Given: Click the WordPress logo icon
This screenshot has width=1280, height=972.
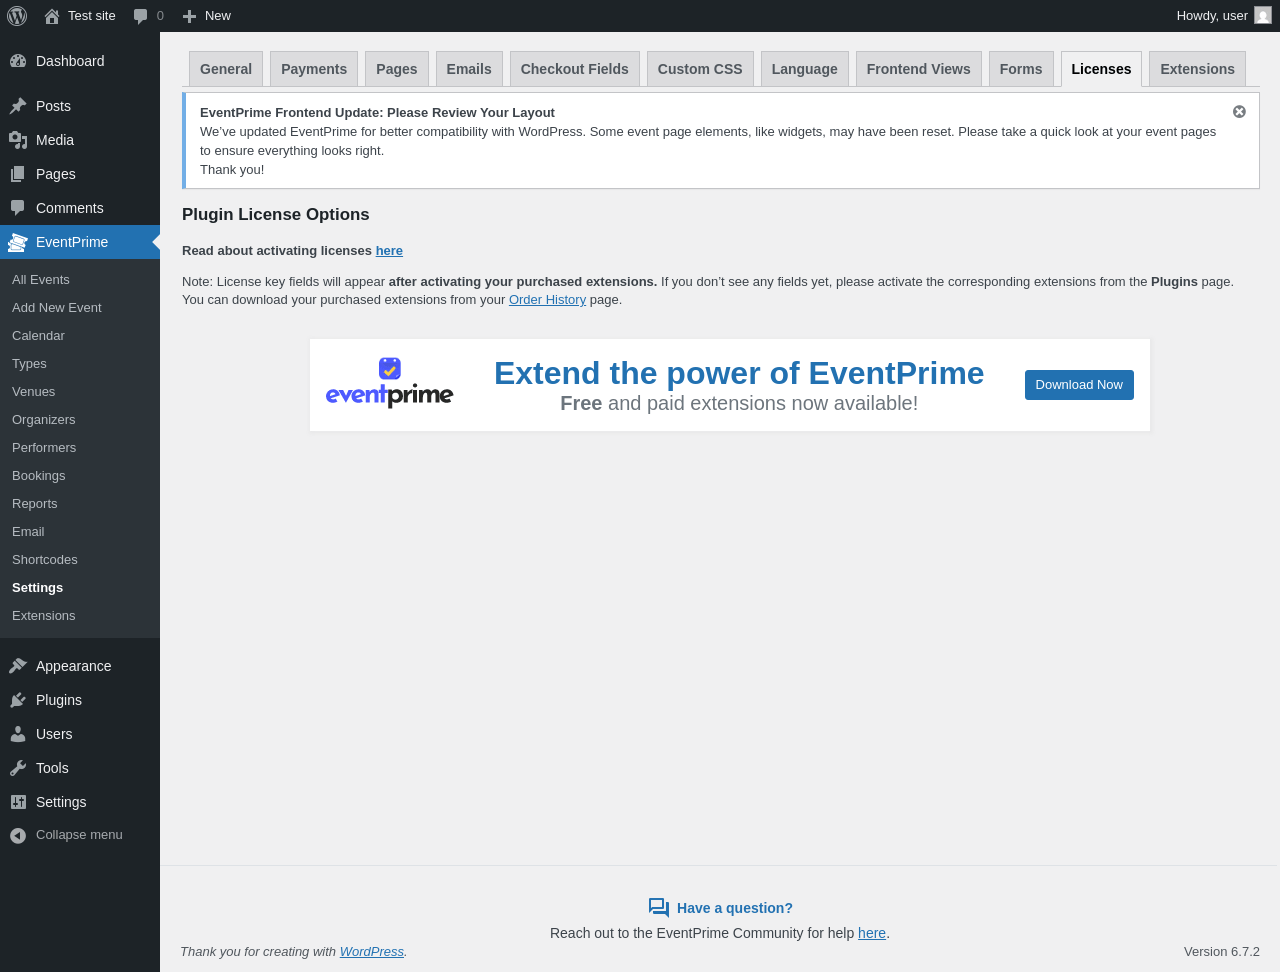Looking at the screenshot, I should click(17, 16).
